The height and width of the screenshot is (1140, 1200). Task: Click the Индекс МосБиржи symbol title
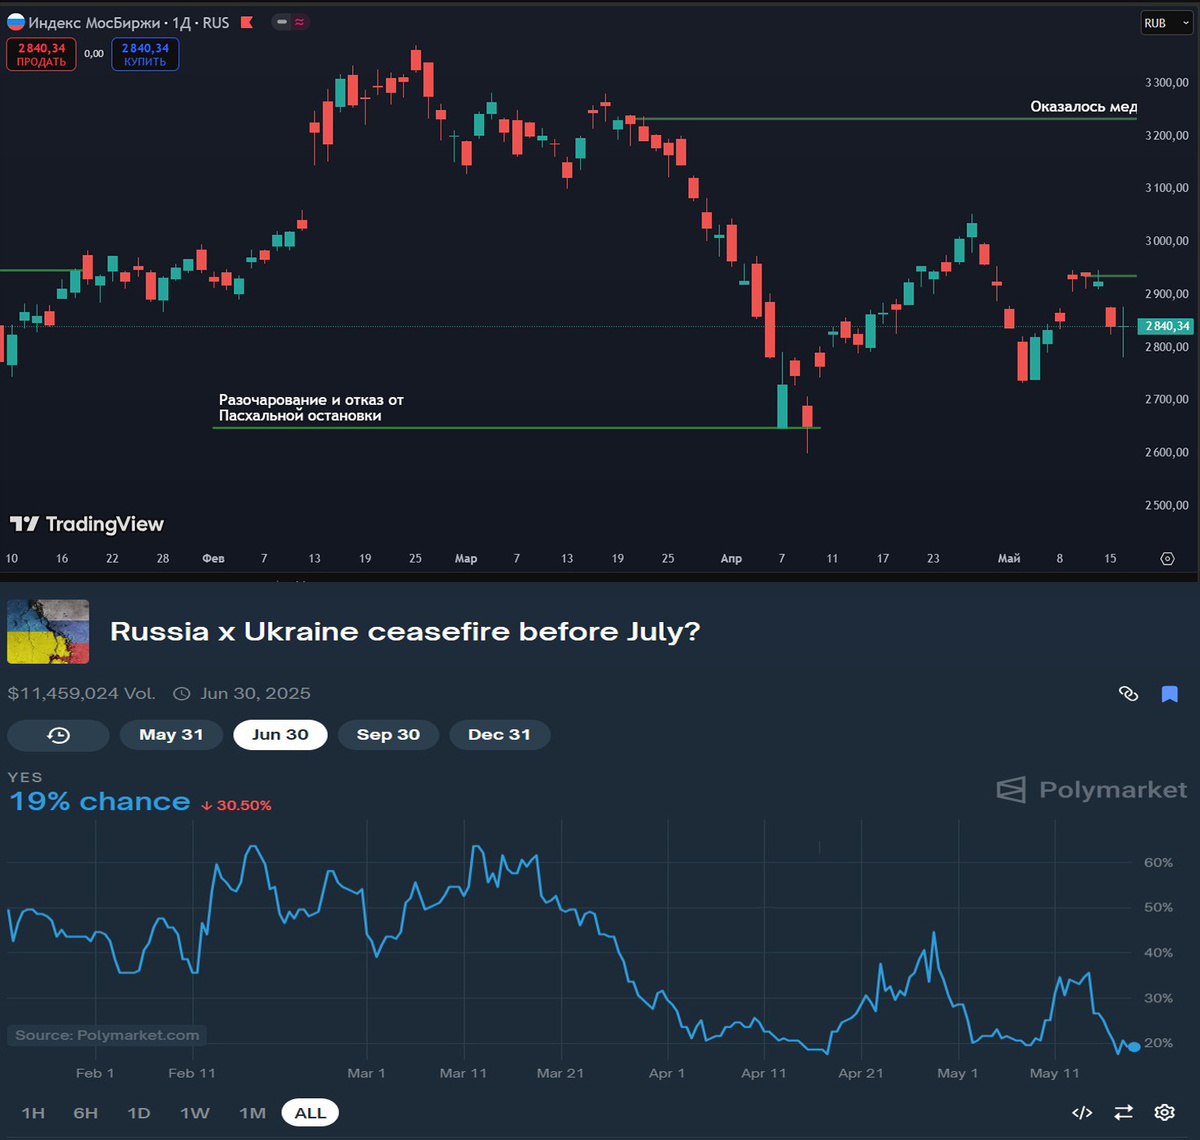tap(93, 22)
